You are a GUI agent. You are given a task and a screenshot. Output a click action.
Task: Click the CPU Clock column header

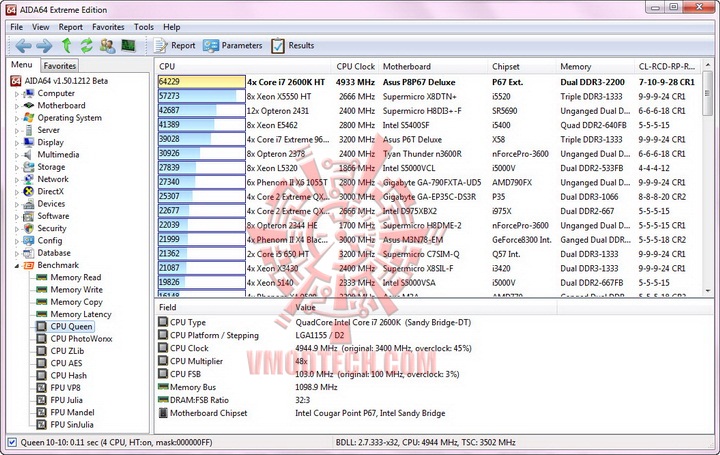(355, 67)
